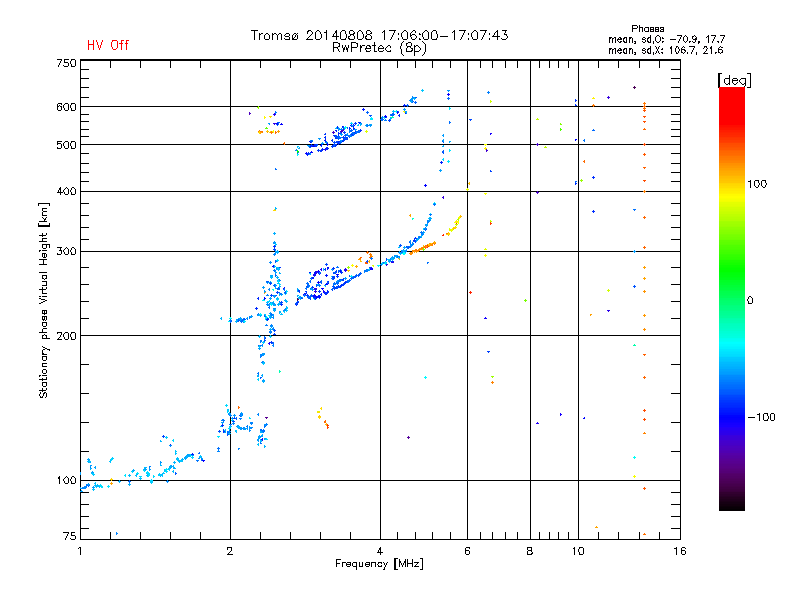Click x-axis tick label '8'
Screen dimensions: 800x600
pos(530,551)
